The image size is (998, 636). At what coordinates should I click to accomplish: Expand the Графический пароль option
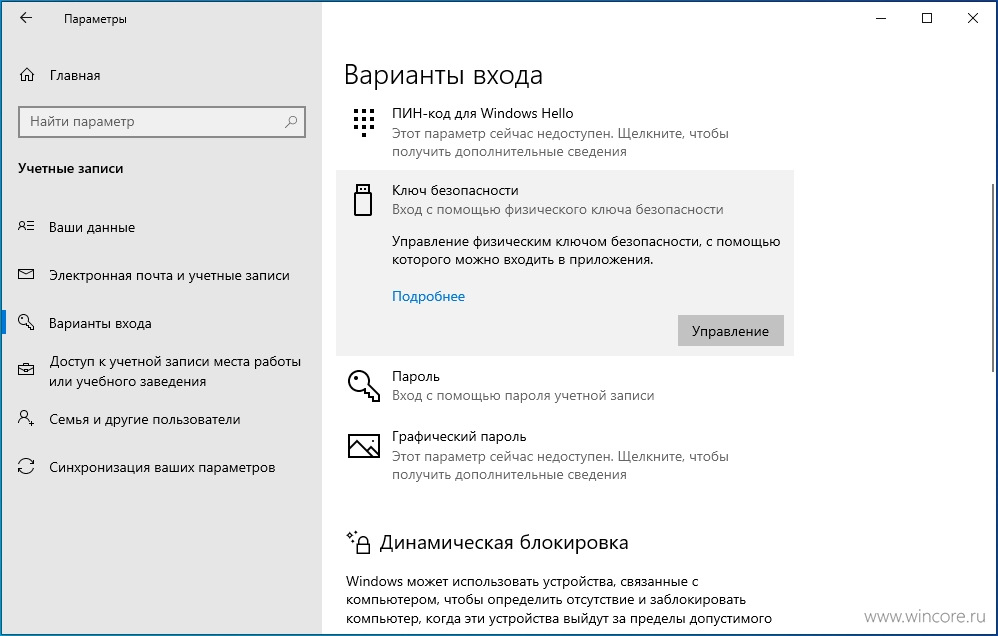click(565, 455)
